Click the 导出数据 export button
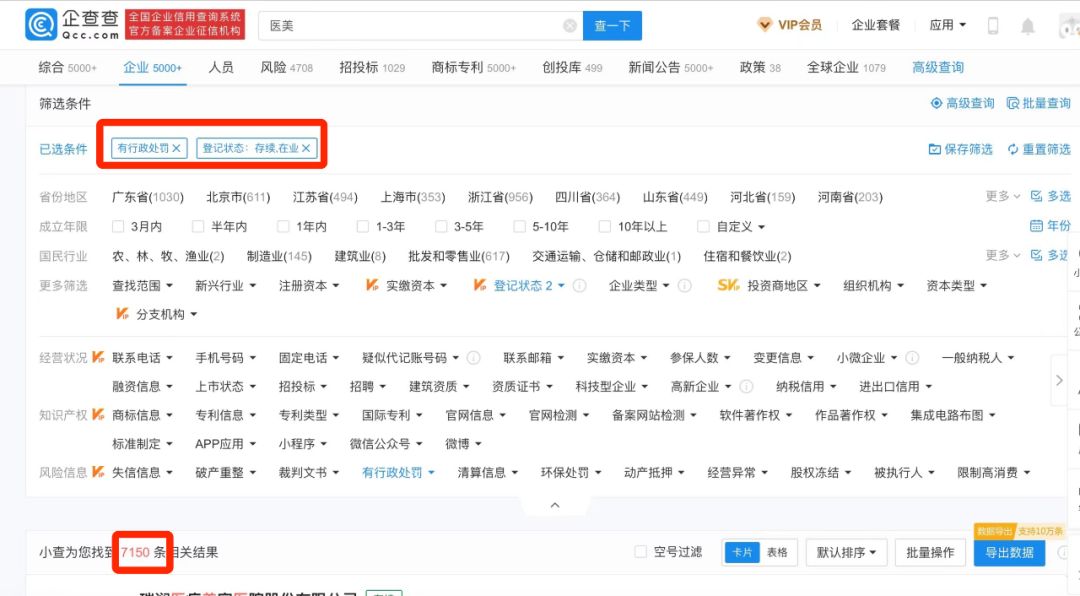Viewport: 1080px width, 596px height. pos(1008,553)
